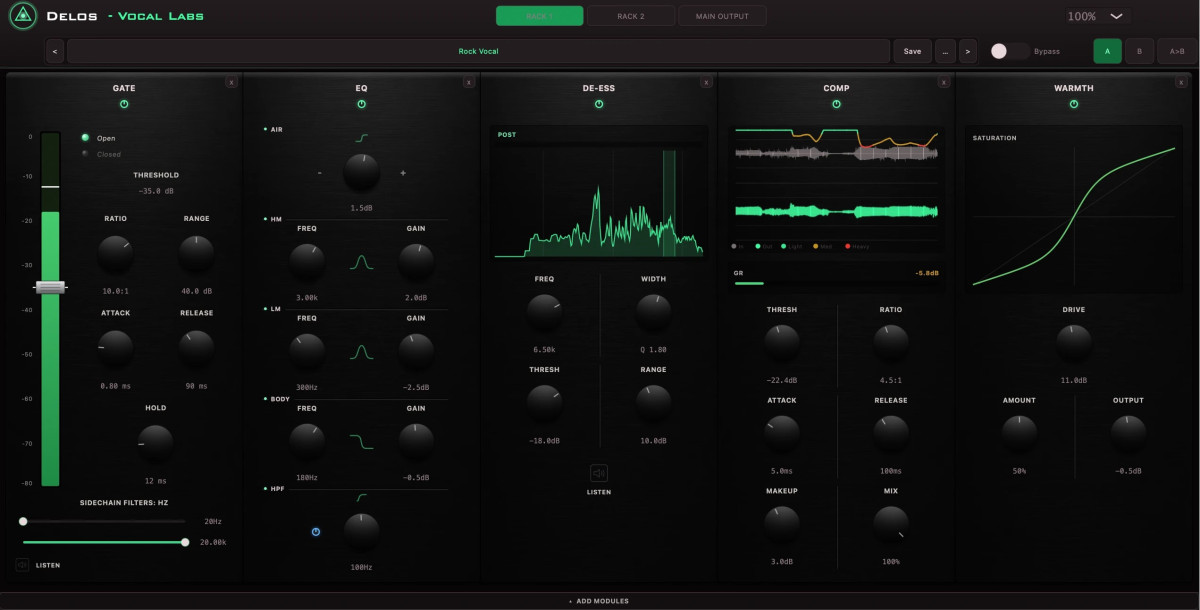Click the BODY low shelf shape icon

361,441
